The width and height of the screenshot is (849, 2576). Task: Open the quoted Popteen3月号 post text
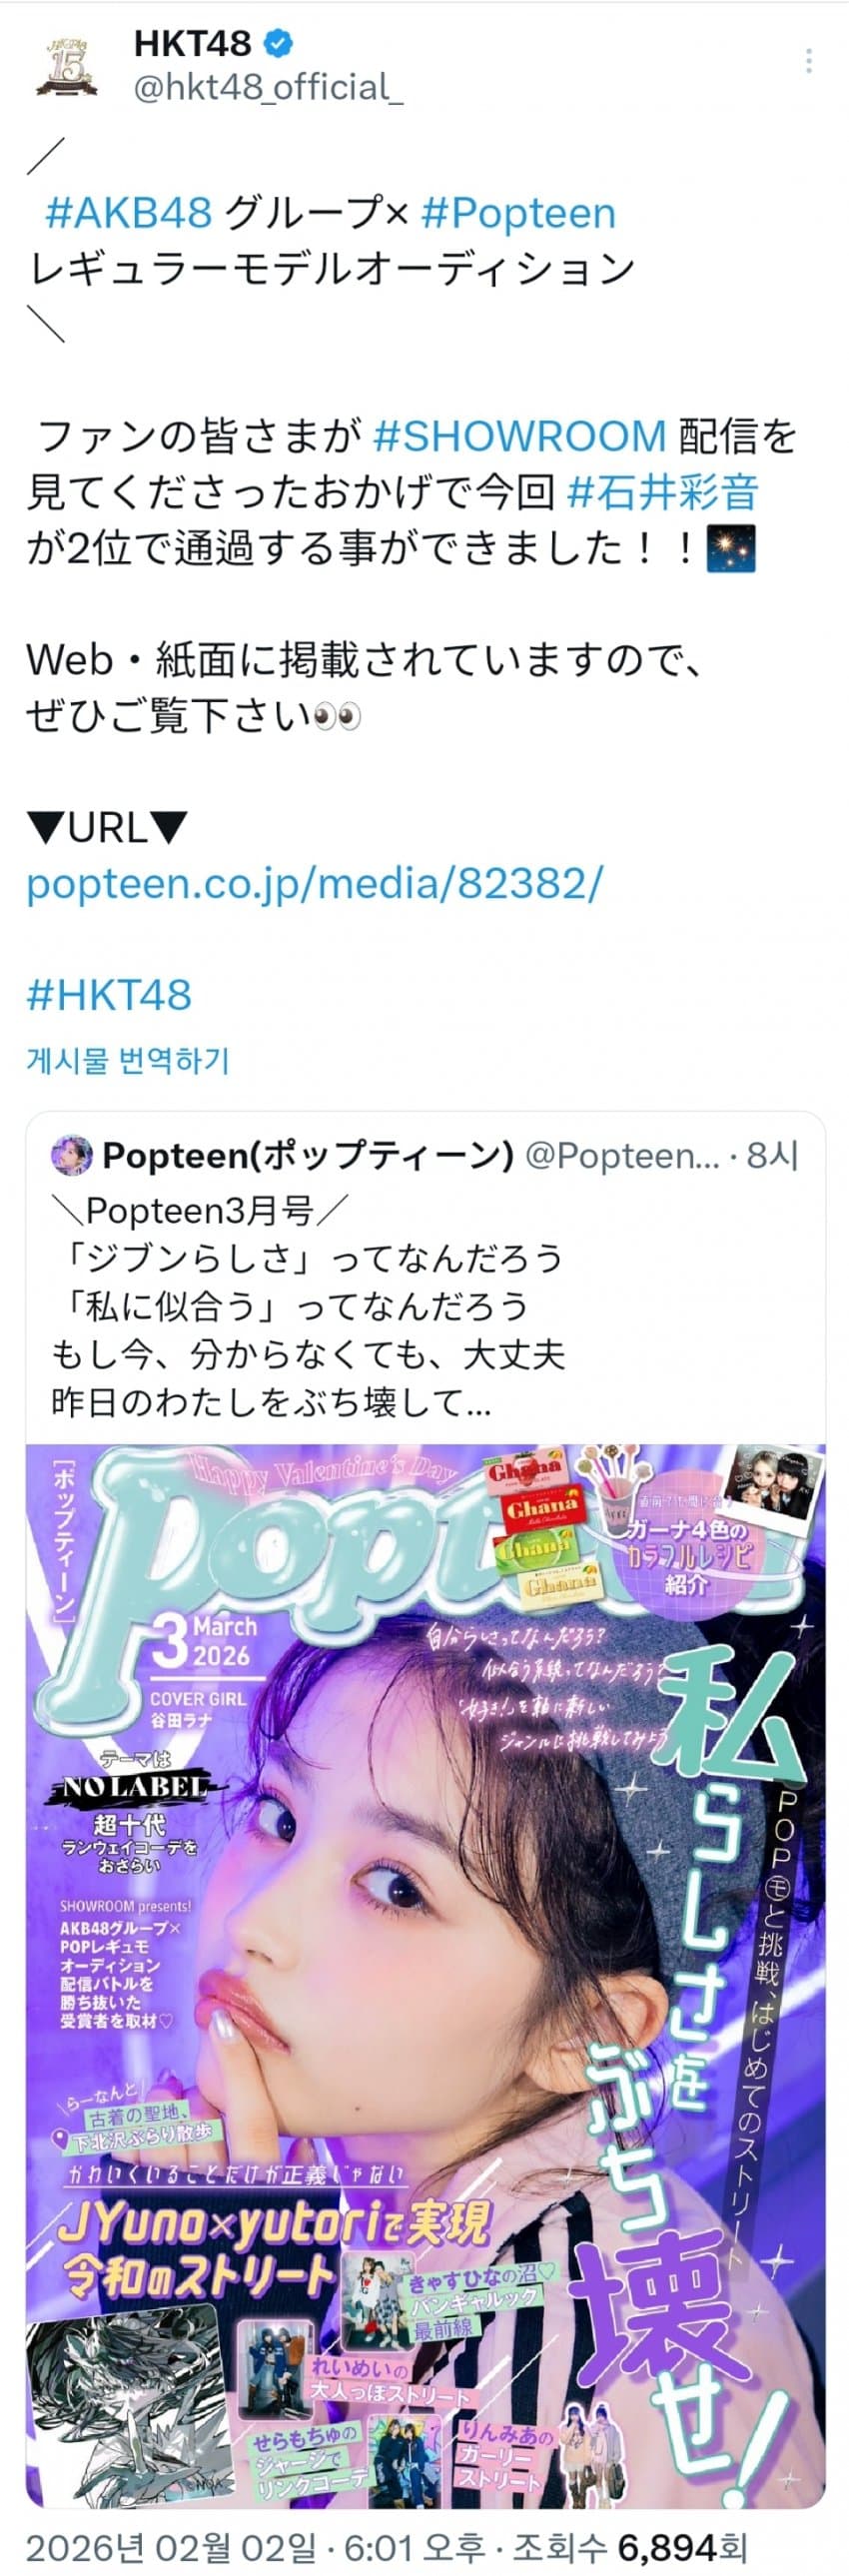(x=308, y=1306)
